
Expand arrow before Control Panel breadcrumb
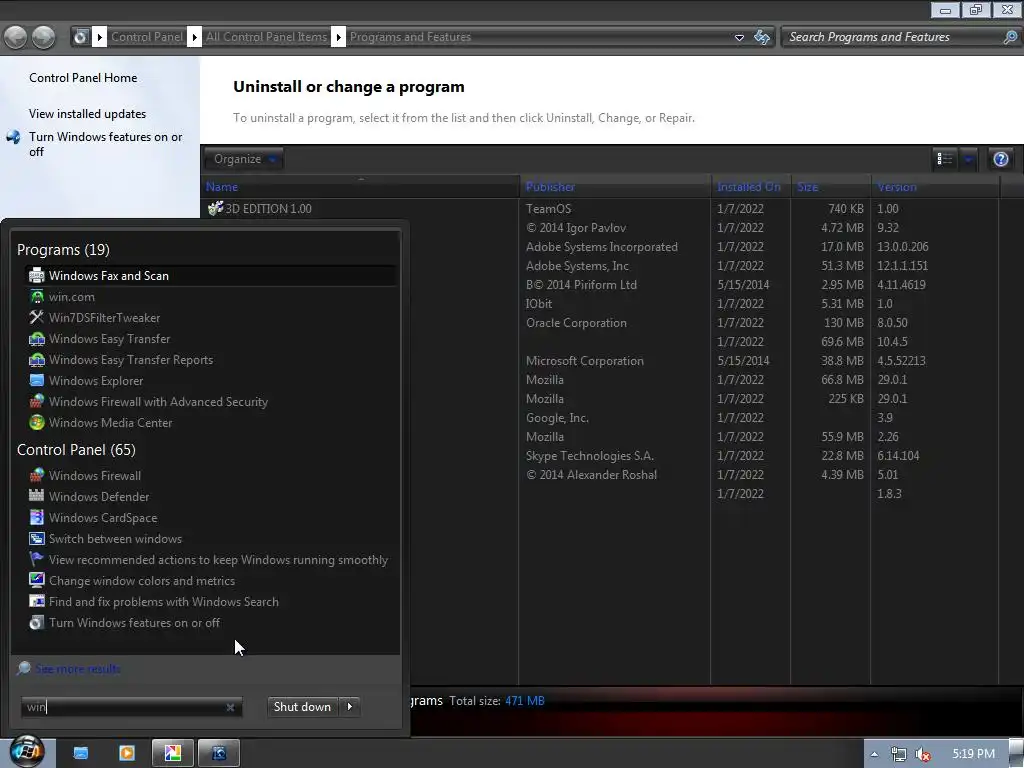(99, 37)
